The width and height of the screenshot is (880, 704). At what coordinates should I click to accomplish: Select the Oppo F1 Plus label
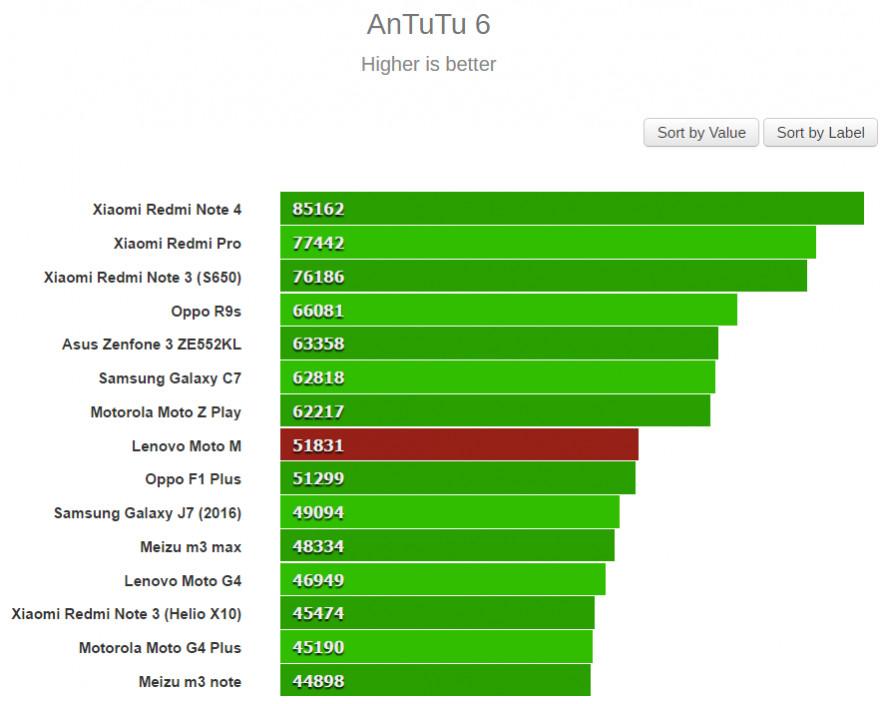click(x=193, y=479)
